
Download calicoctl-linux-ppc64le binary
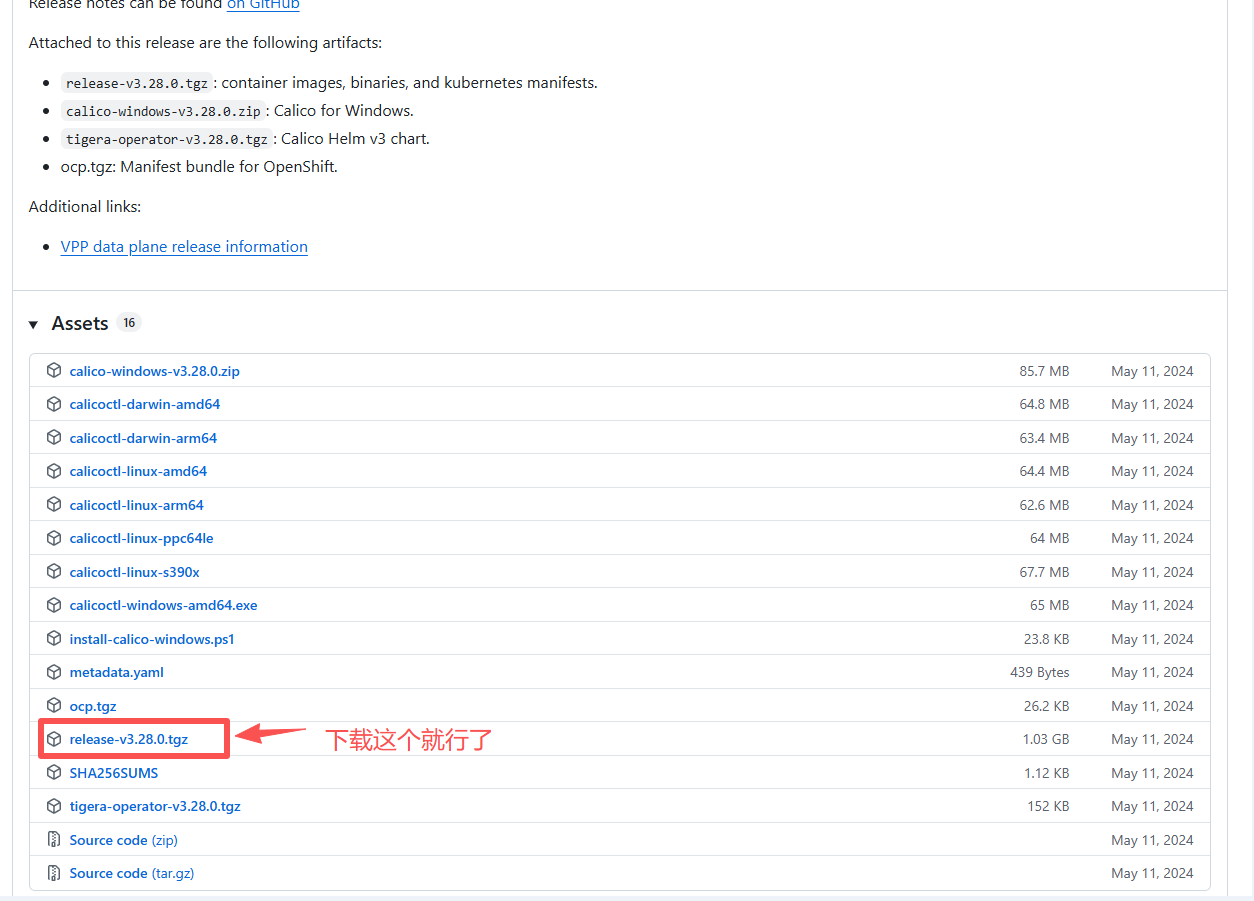pos(141,538)
